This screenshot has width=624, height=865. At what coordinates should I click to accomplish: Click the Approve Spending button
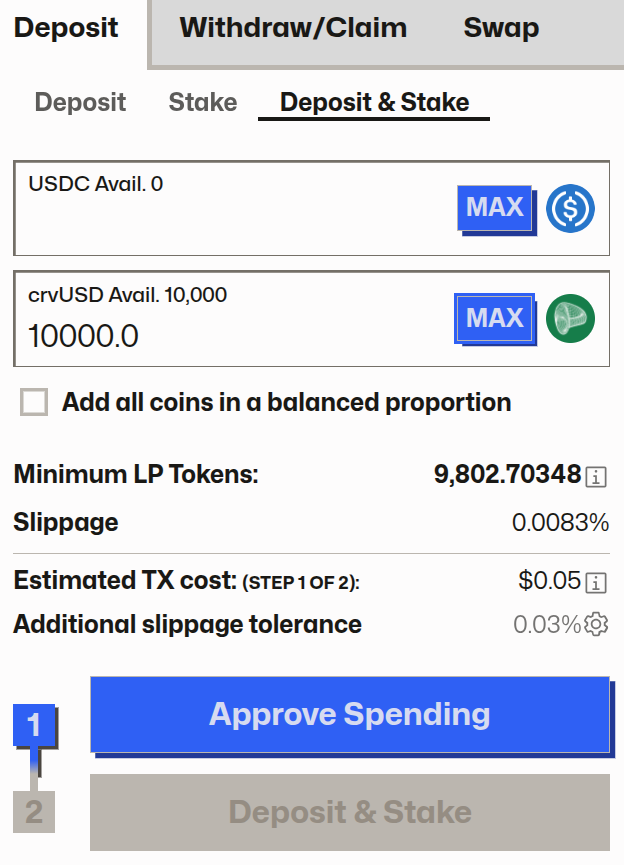click(349, 715)
